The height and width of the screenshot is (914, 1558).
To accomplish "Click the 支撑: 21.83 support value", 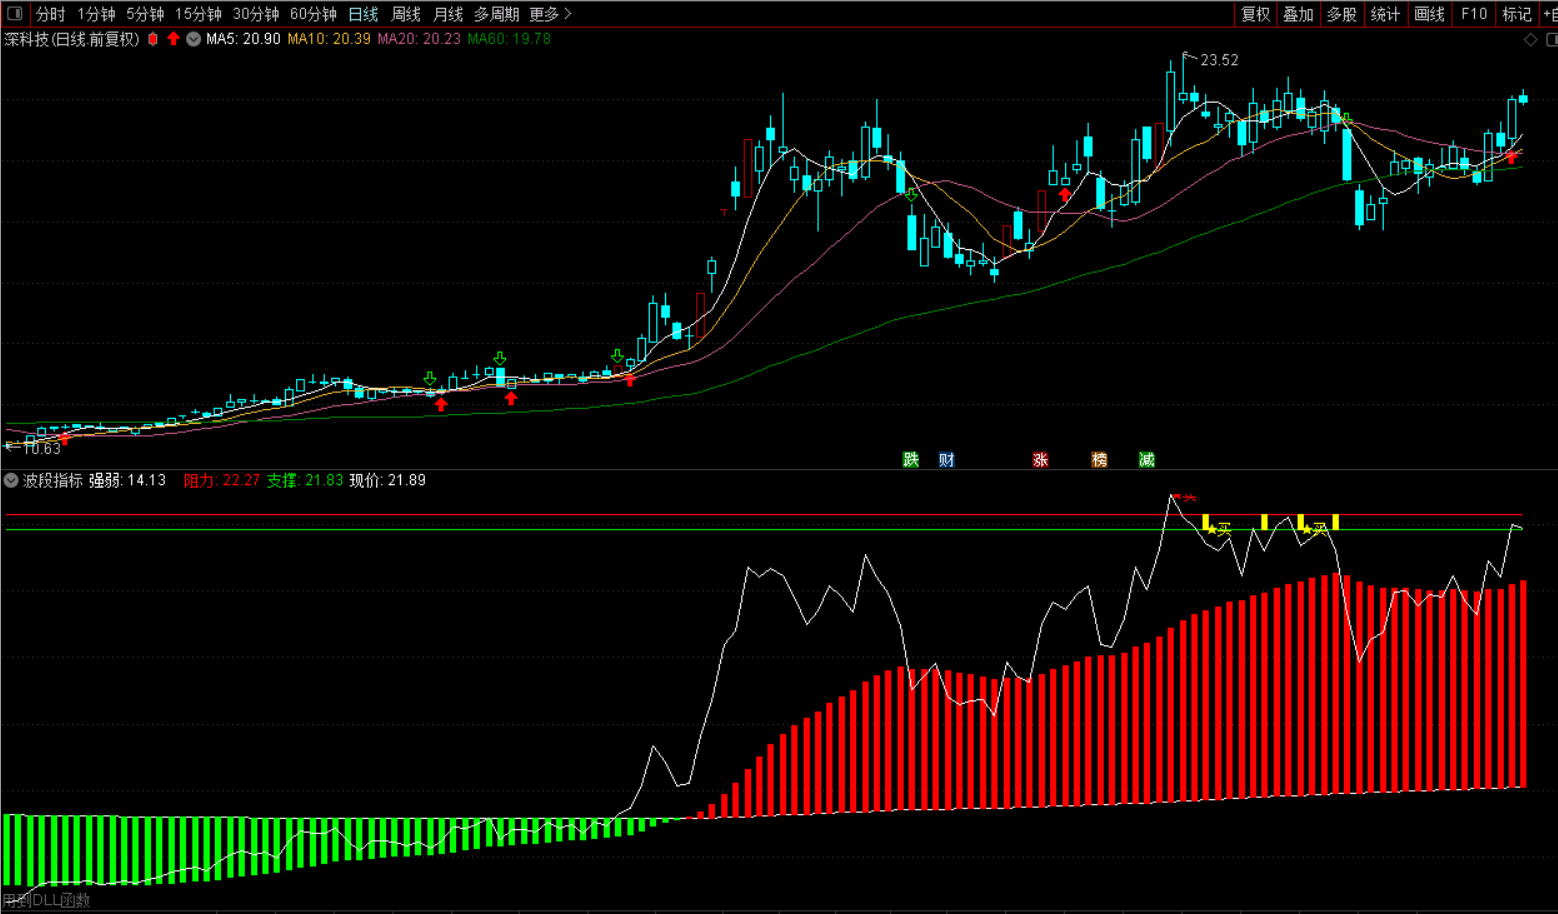I will 305,481.
